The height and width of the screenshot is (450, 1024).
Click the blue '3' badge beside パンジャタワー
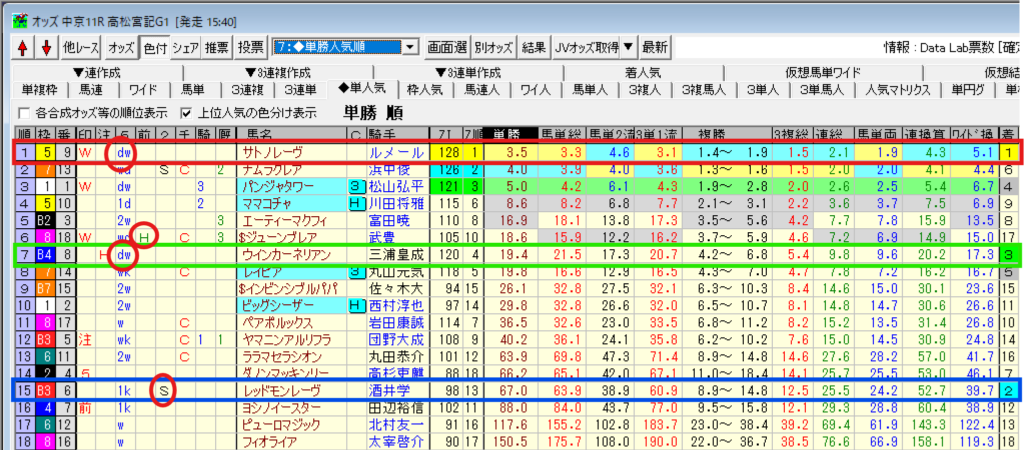(x=354, y=186)
